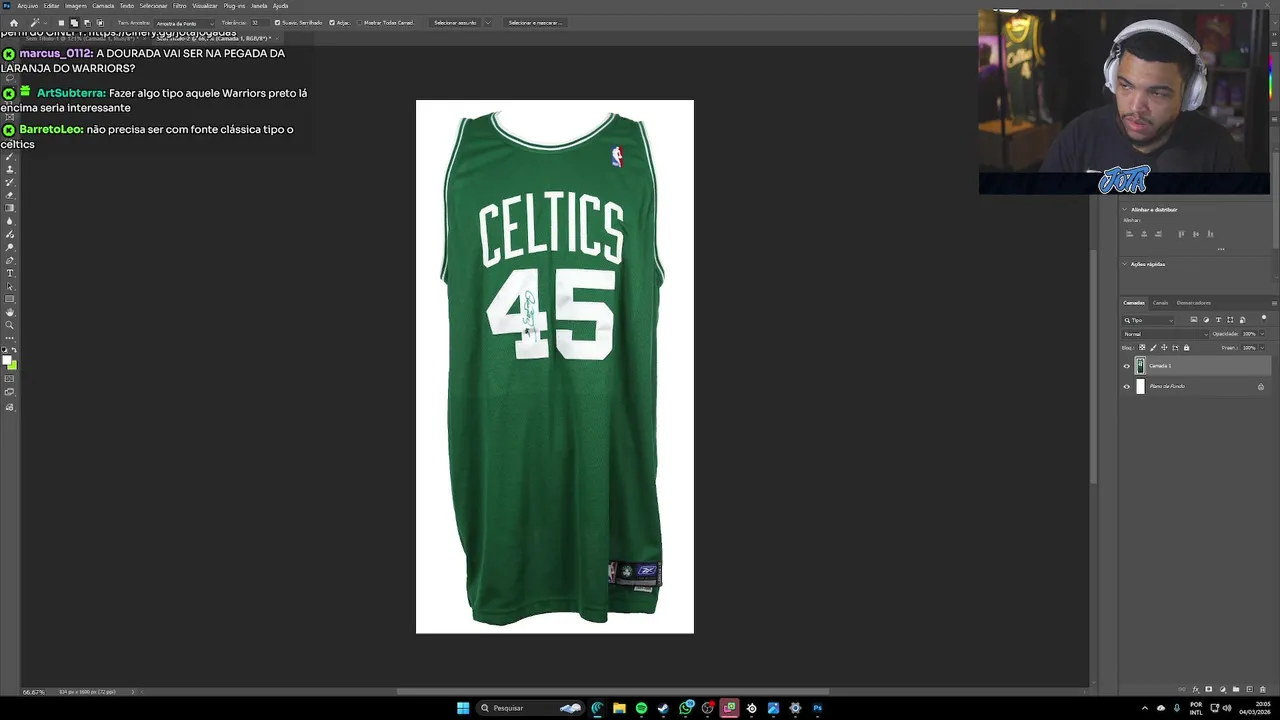Image resolution: width=1280 pixels, height=720 pixels.
Task: Switch to the Demarcadores tab
Action: pos(1194,303)
